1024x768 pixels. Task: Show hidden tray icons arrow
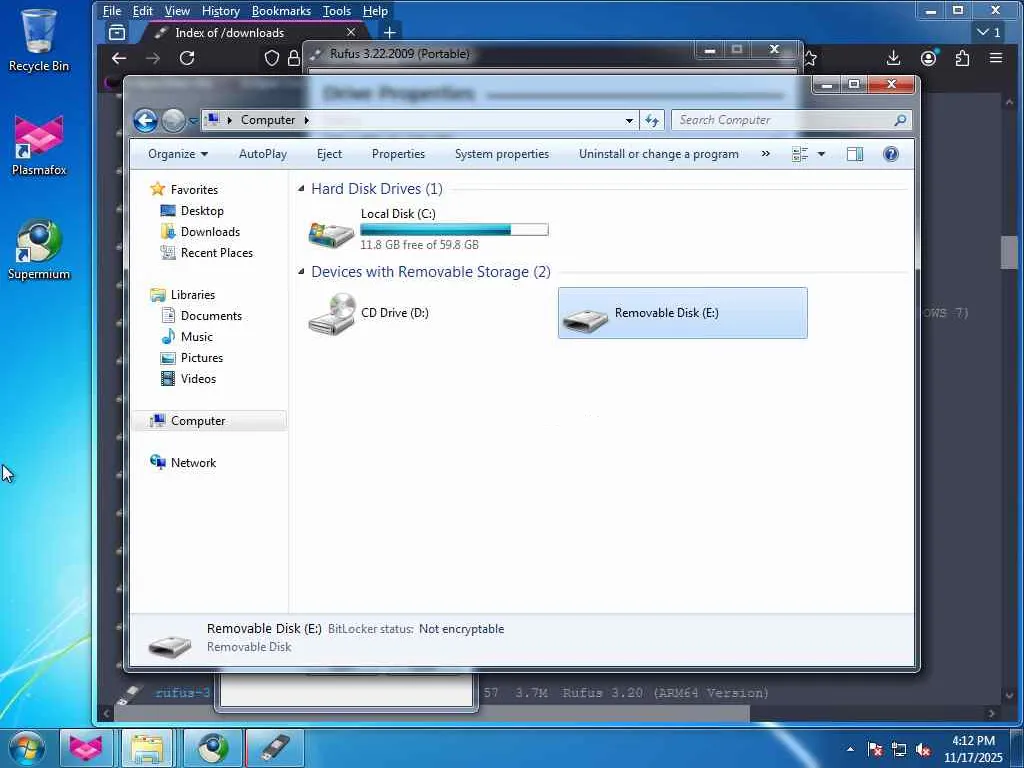[850, 750]
